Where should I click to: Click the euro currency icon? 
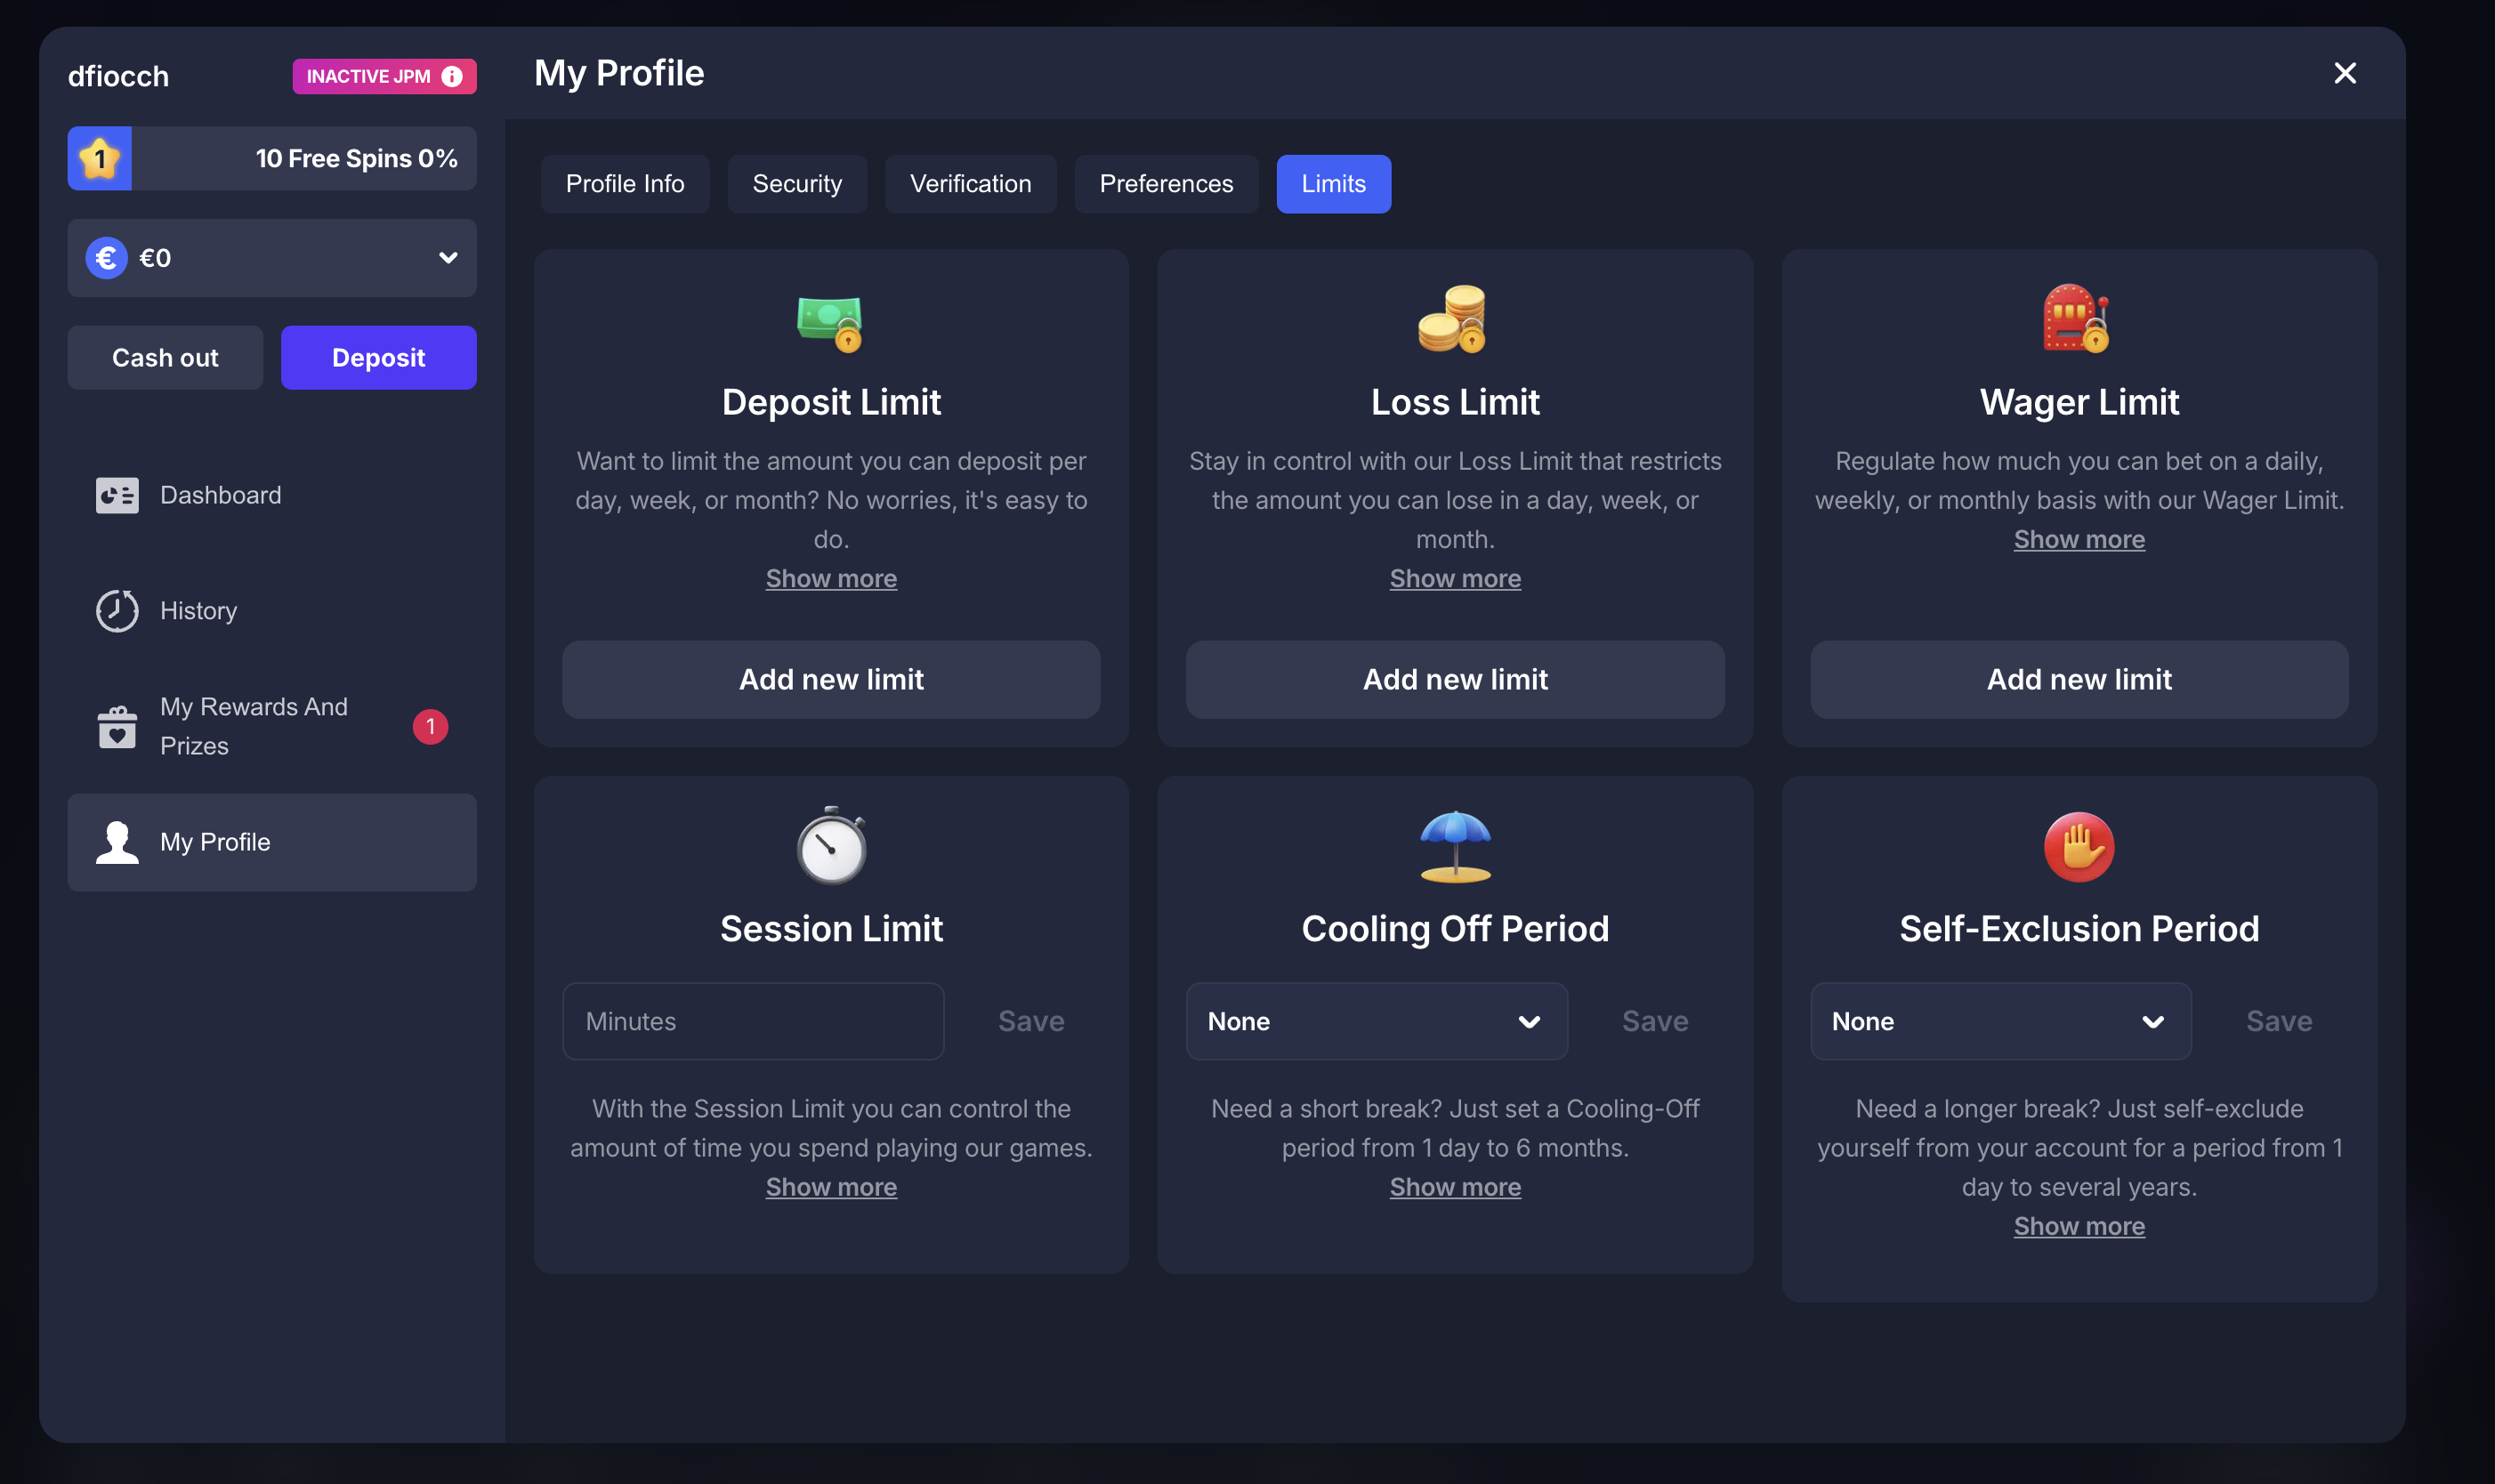[106, 258]
